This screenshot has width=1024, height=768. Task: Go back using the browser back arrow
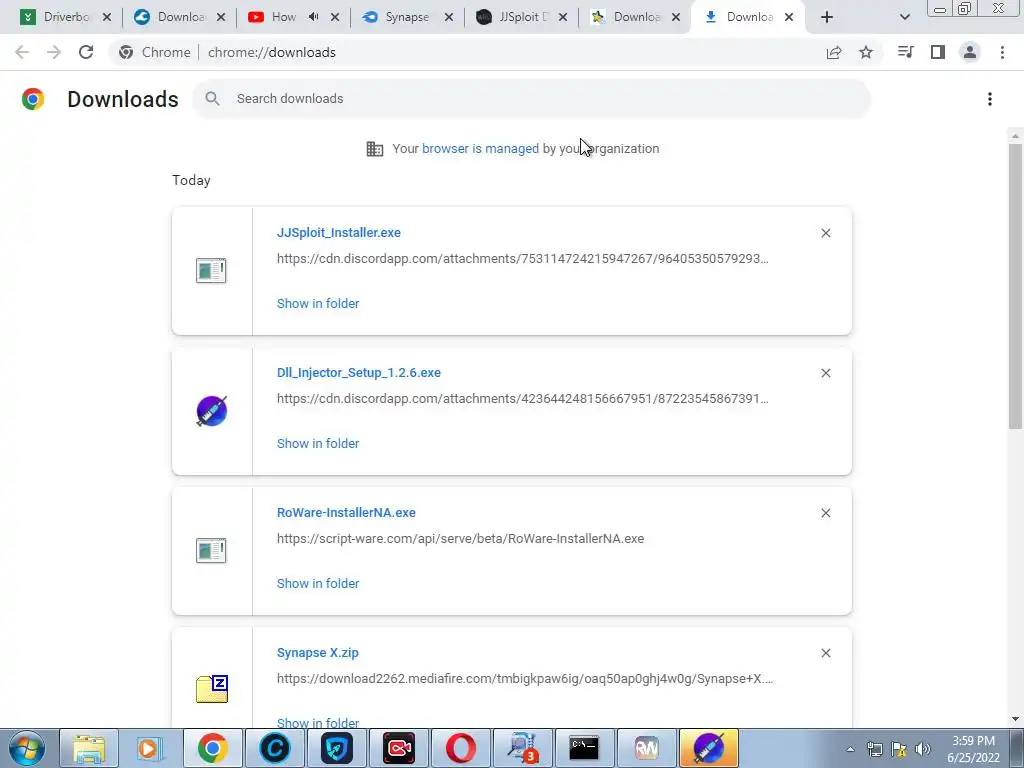pyautogui.click(x=22, y=52)
